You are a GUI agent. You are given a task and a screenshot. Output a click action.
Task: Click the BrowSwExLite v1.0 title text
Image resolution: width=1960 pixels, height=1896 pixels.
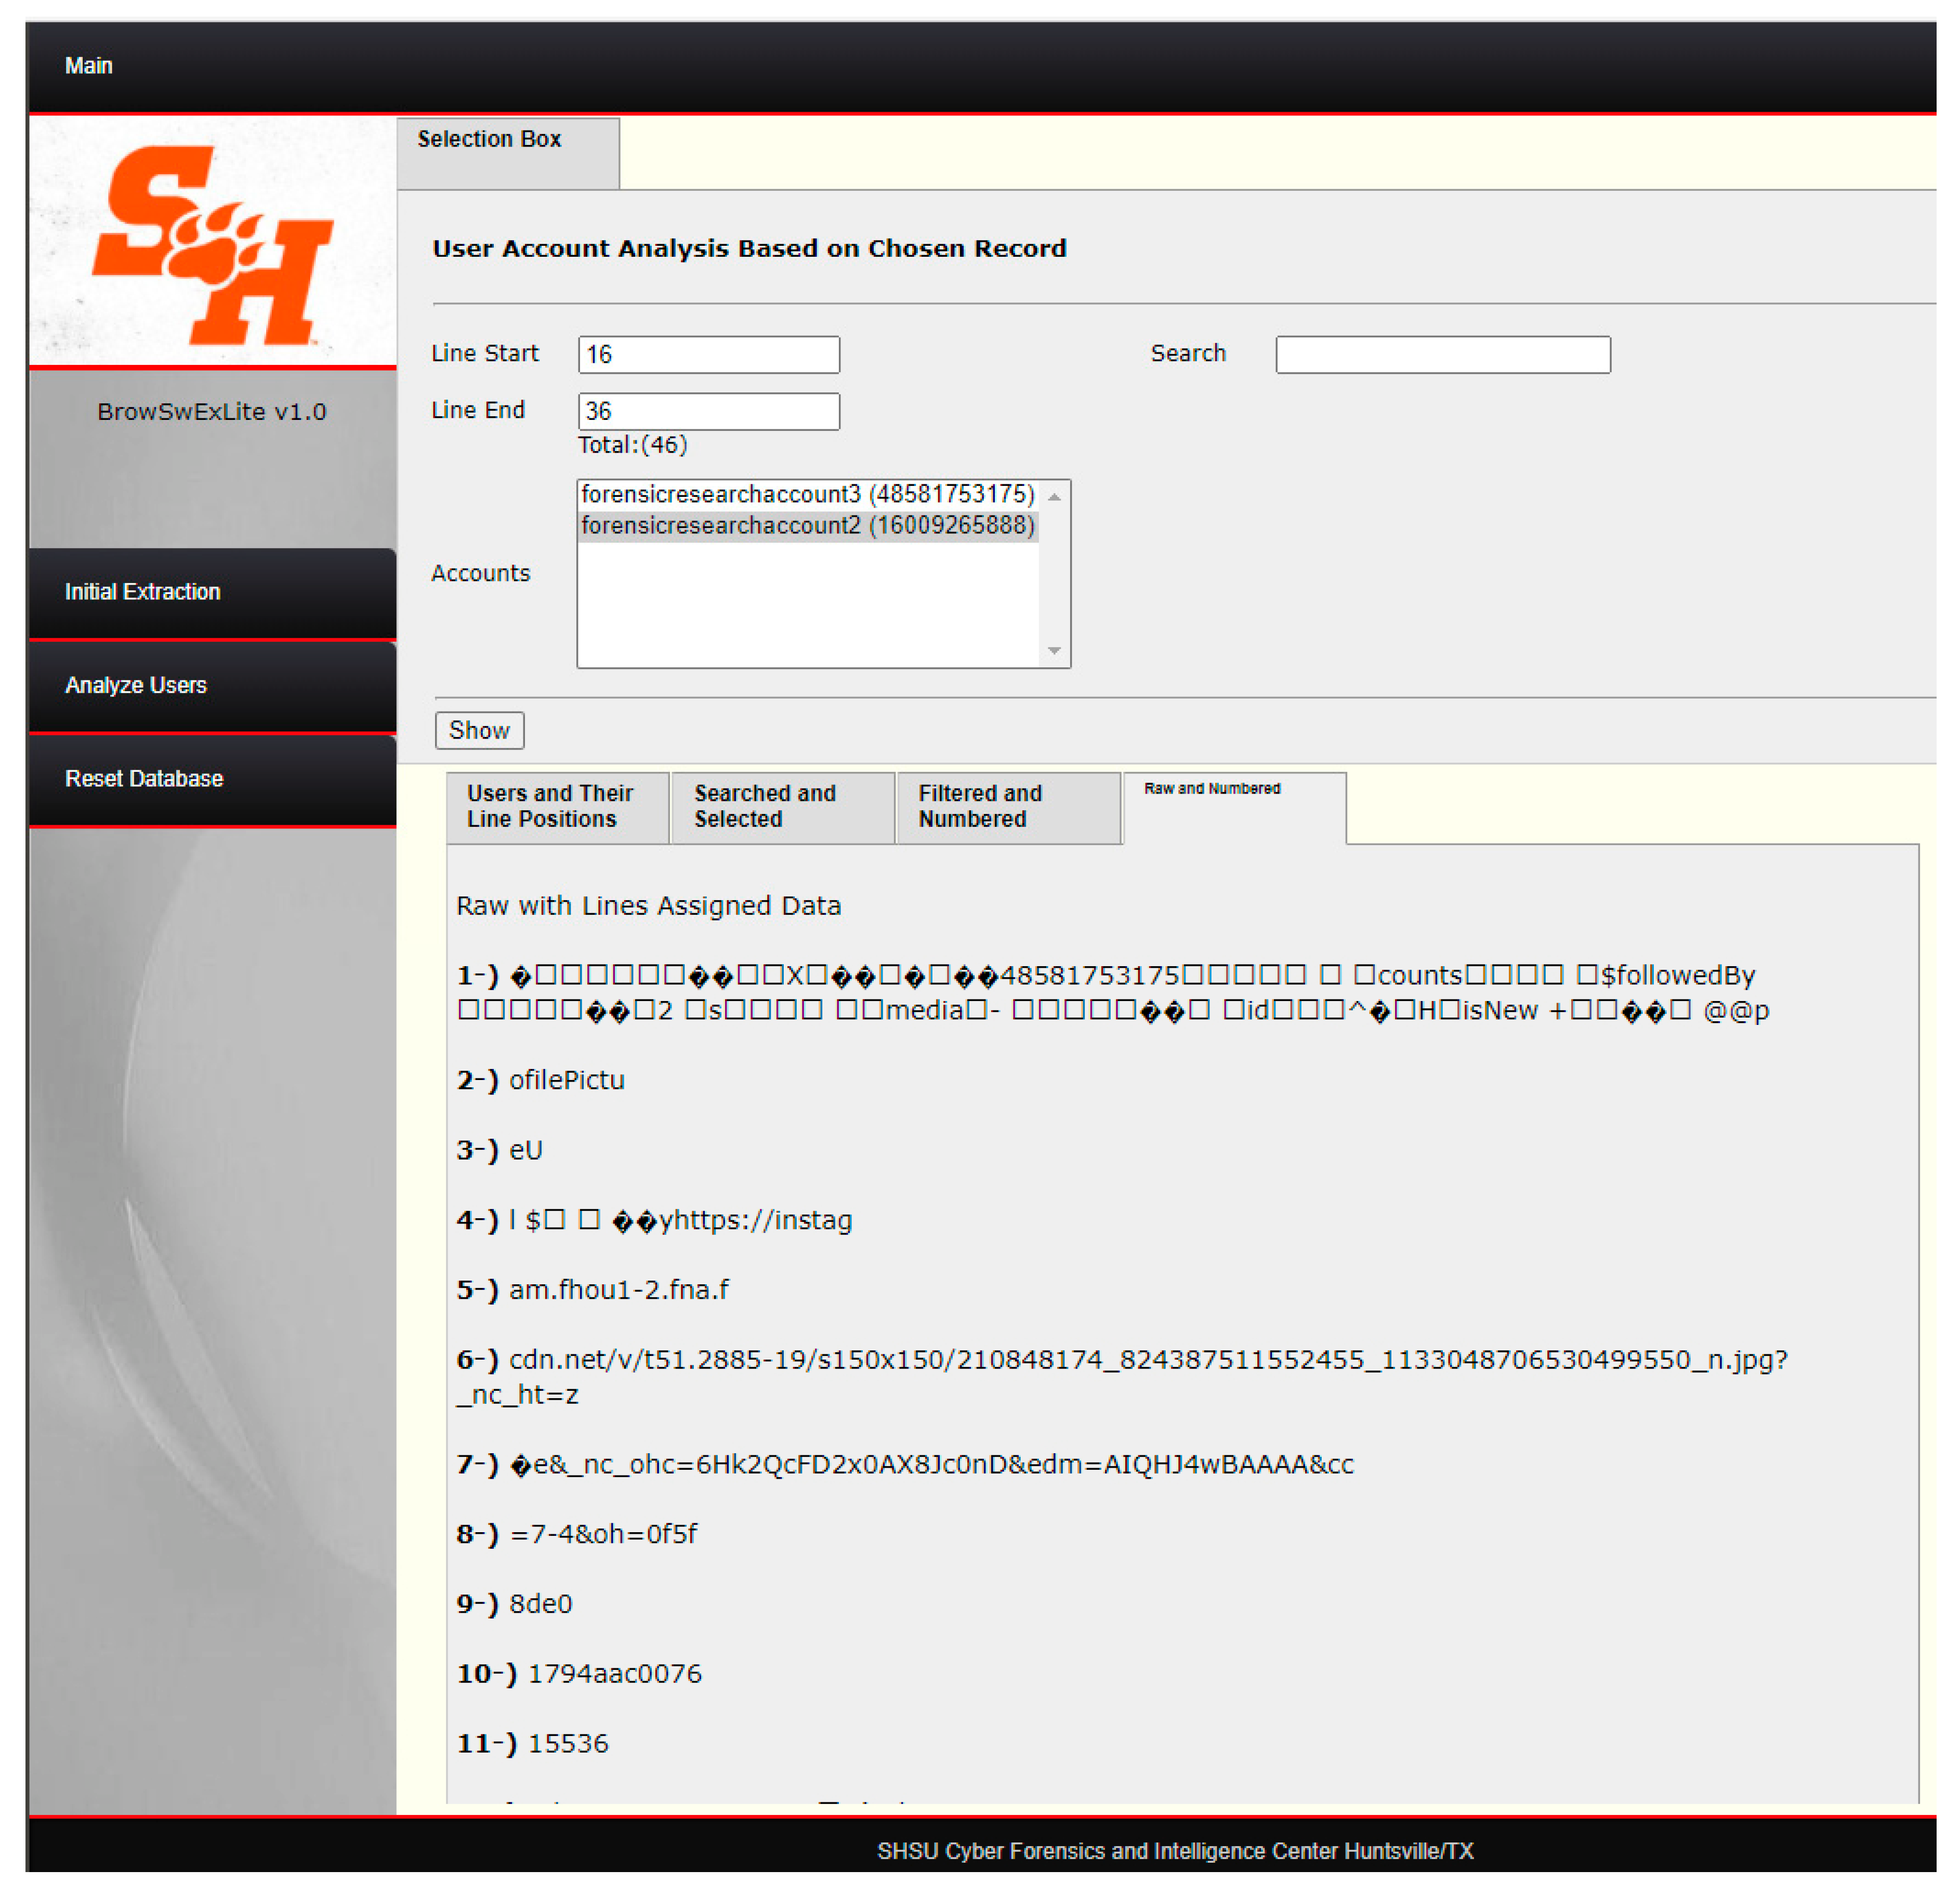click(x=212, y=412)
